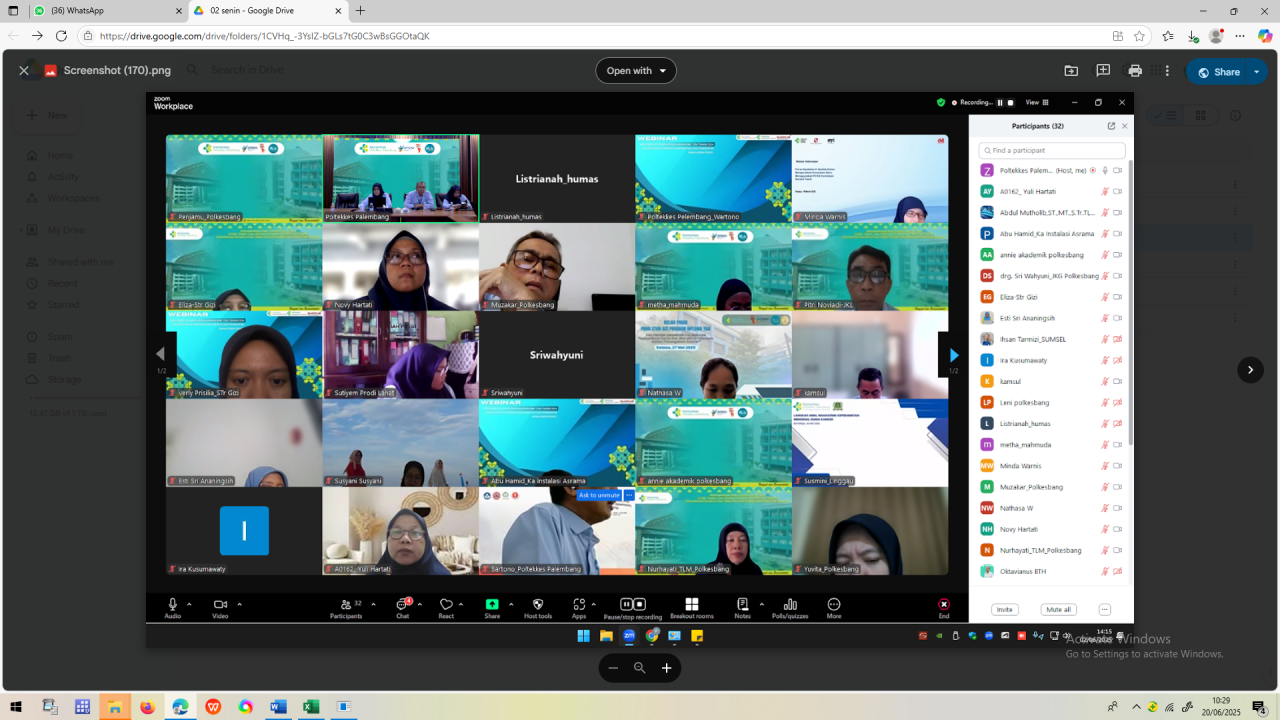Click the Share button
This screenshot has height=720, width=1280.
[1218, 72]
